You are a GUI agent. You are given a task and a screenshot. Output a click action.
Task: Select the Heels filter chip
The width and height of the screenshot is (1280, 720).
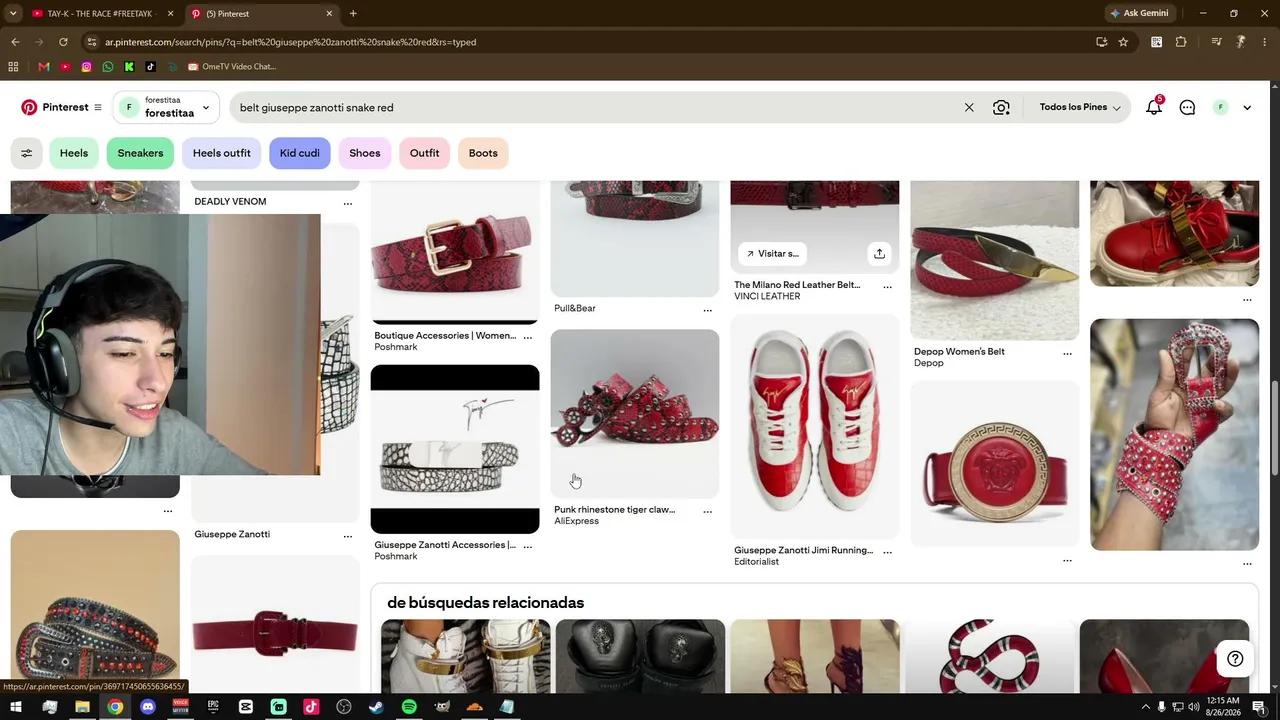tap(74, 153)
